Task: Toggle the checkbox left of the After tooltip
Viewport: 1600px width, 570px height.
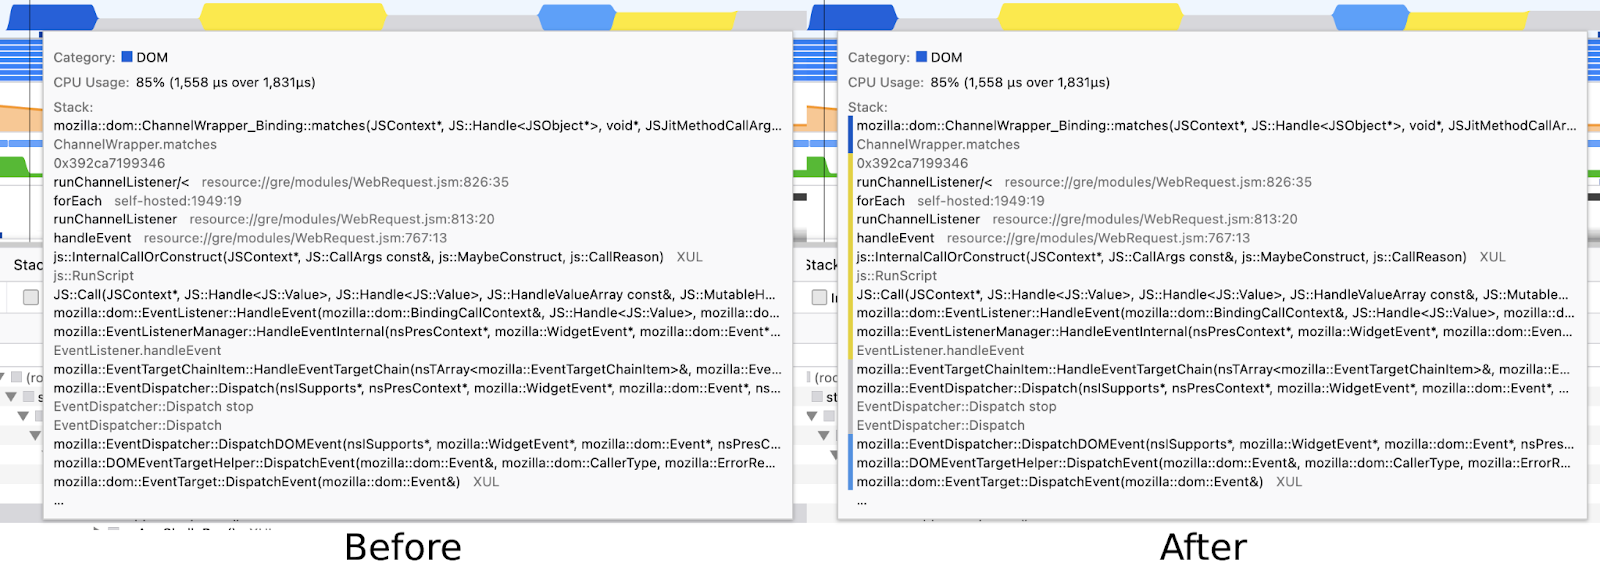Action: pyautogui.click(x=819, y=297)
